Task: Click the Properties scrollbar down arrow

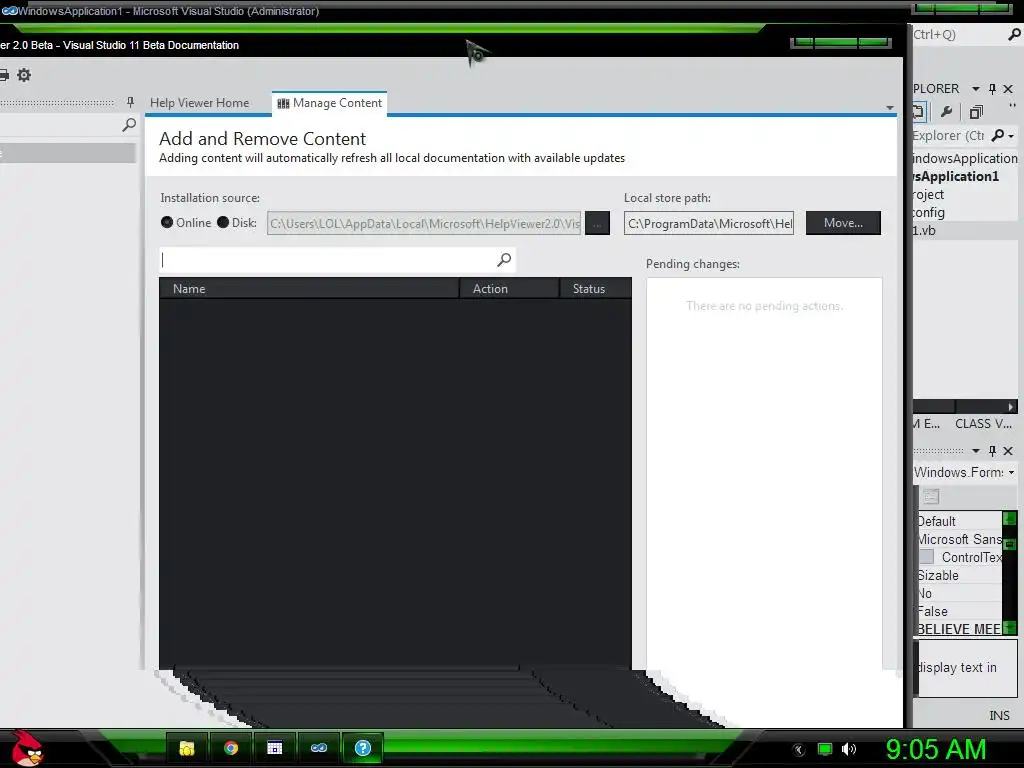Action: [1010, 628]
